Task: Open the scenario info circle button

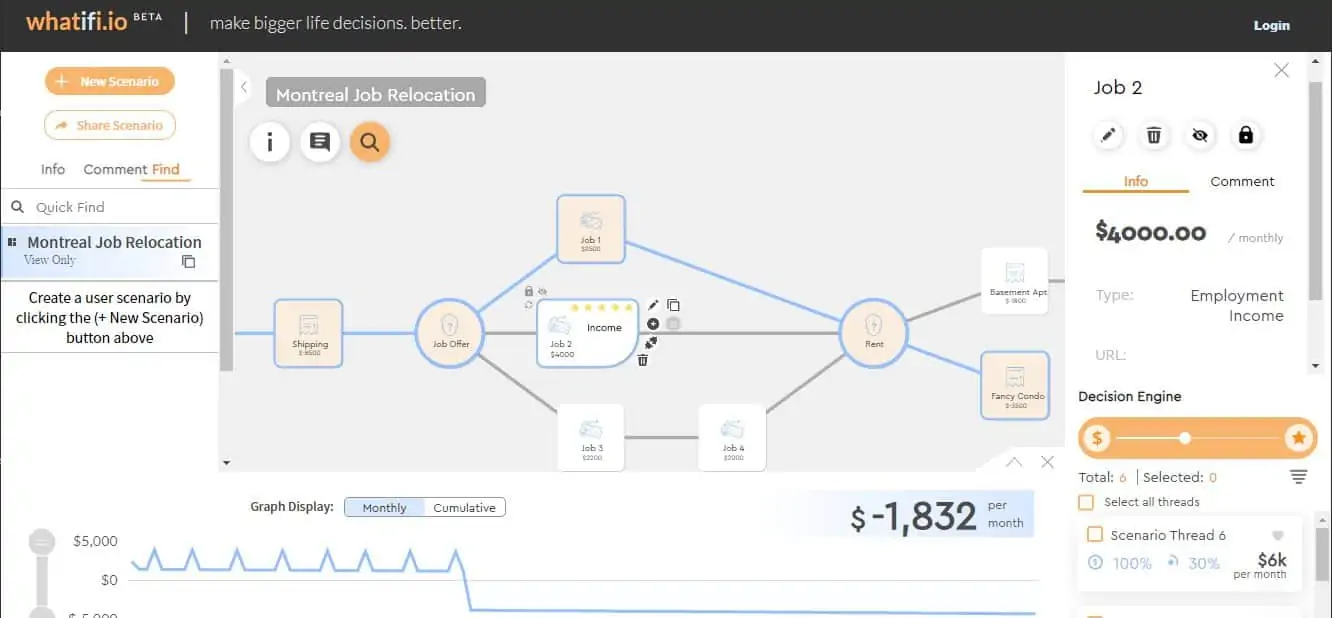Action: [x=270, y=142]
